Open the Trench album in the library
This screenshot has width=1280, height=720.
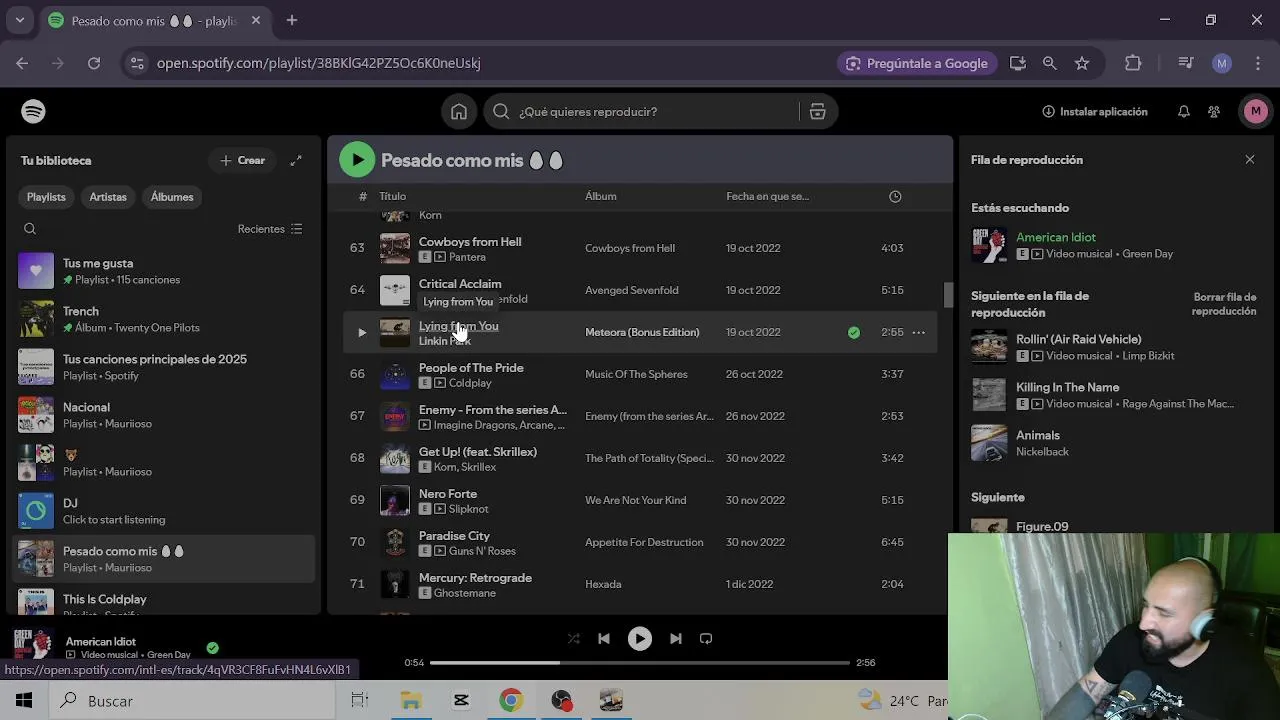click(165, 319)
